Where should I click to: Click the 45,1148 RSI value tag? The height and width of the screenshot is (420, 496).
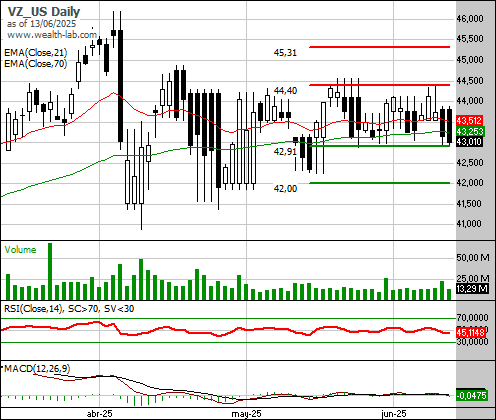coord(471,332)
